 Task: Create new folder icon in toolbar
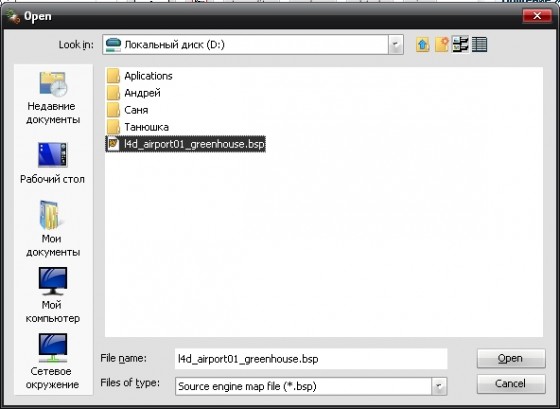(x=441, y=45)
